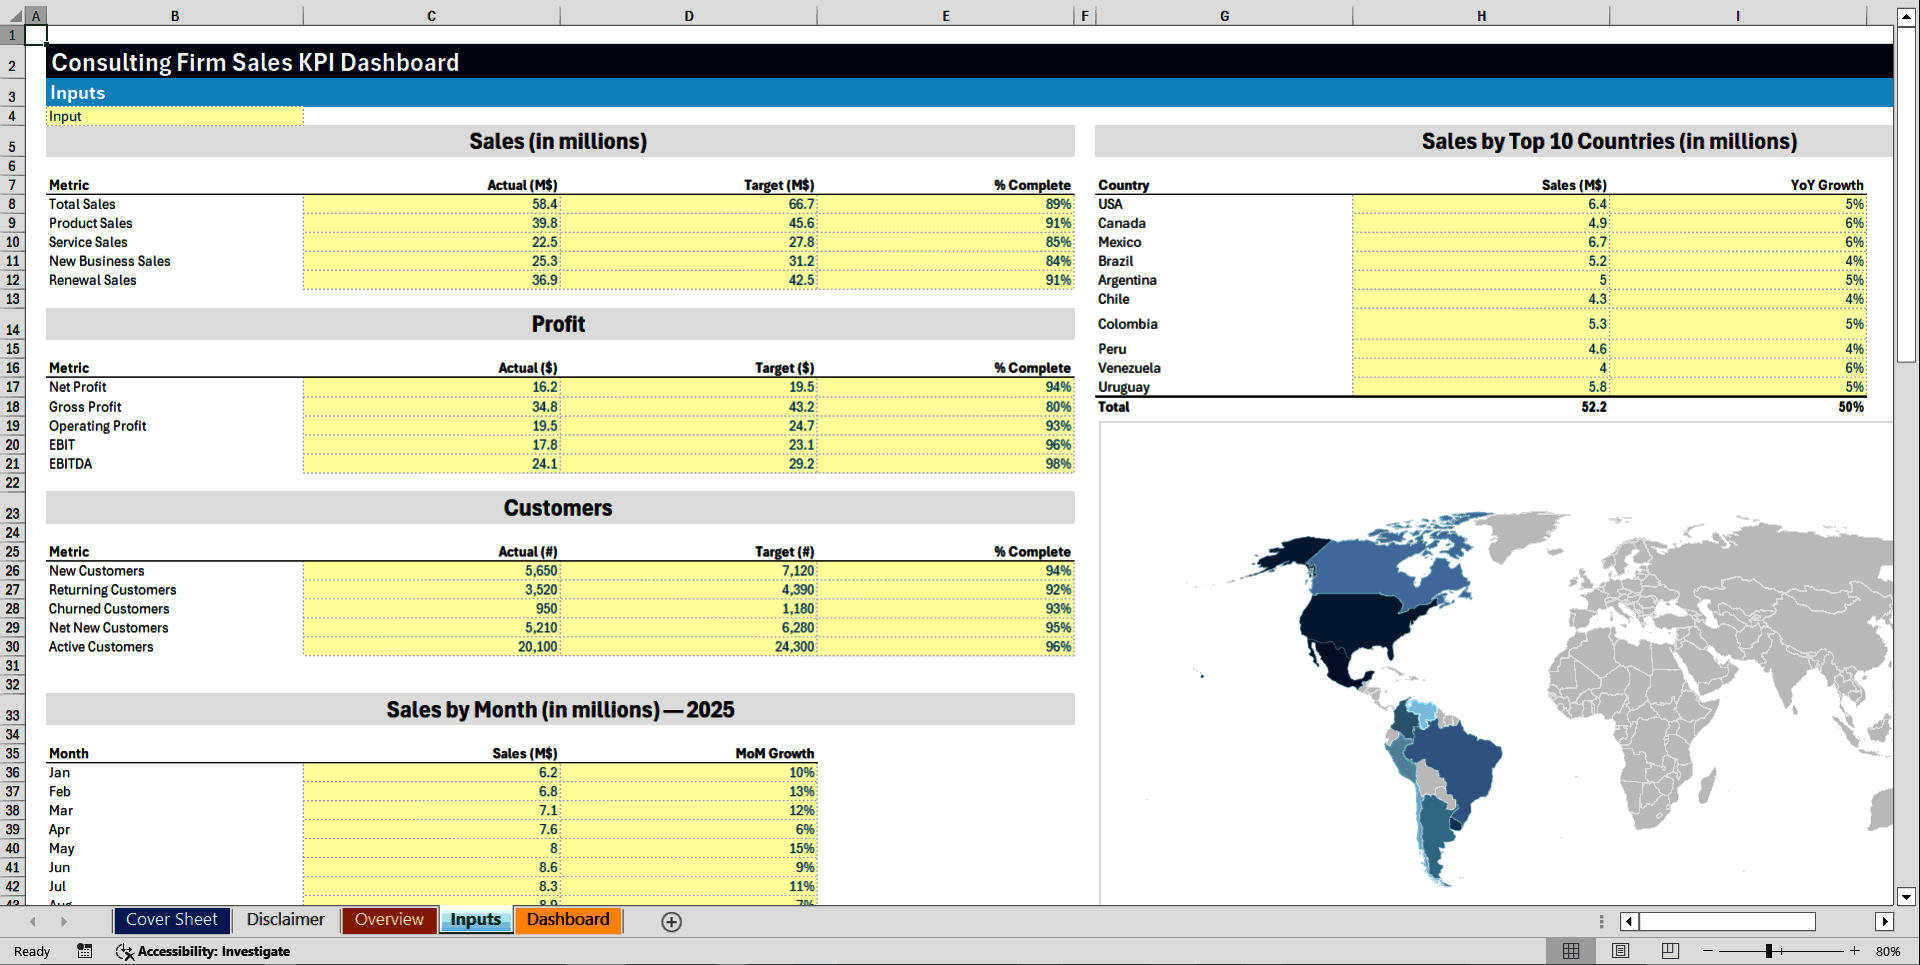Image resolution: width=1920 pixels, height=965 pixels.
Task: Click the 'Venezuela' country label
Action: point(1129,368)
